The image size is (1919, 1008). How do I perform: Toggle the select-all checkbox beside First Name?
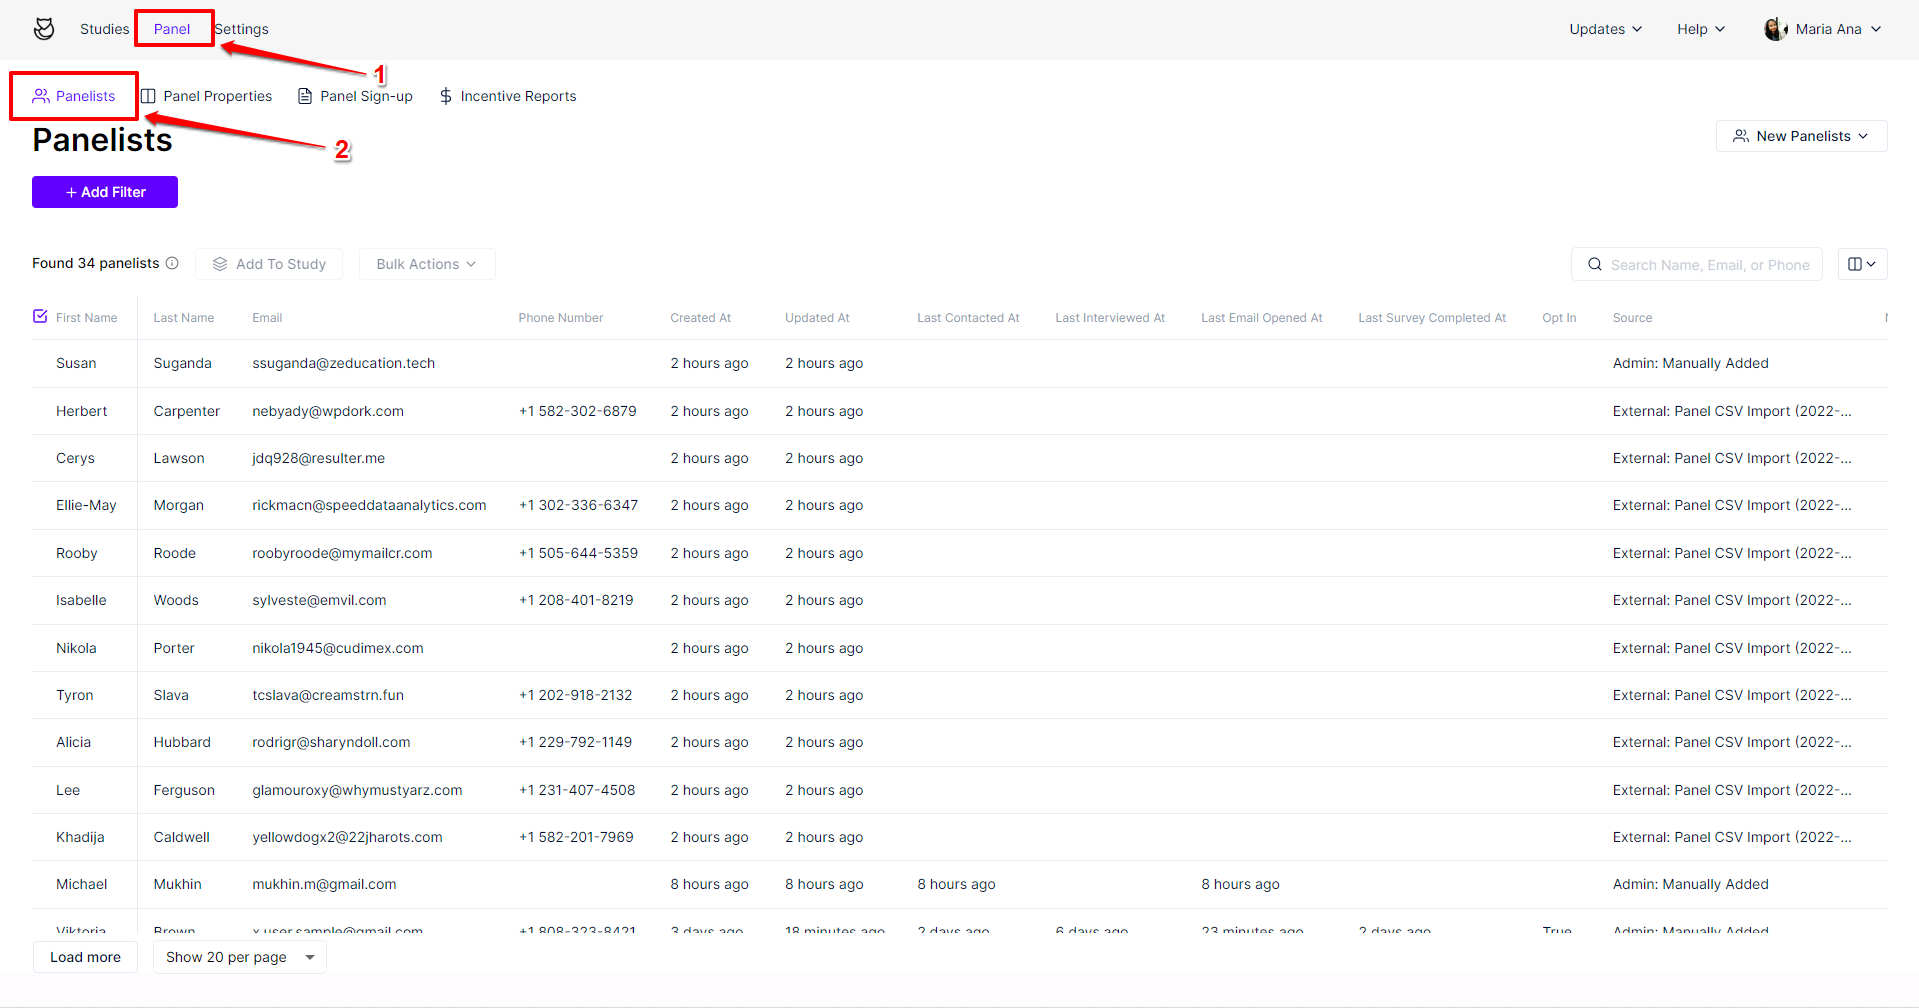[x=40, y=316]
